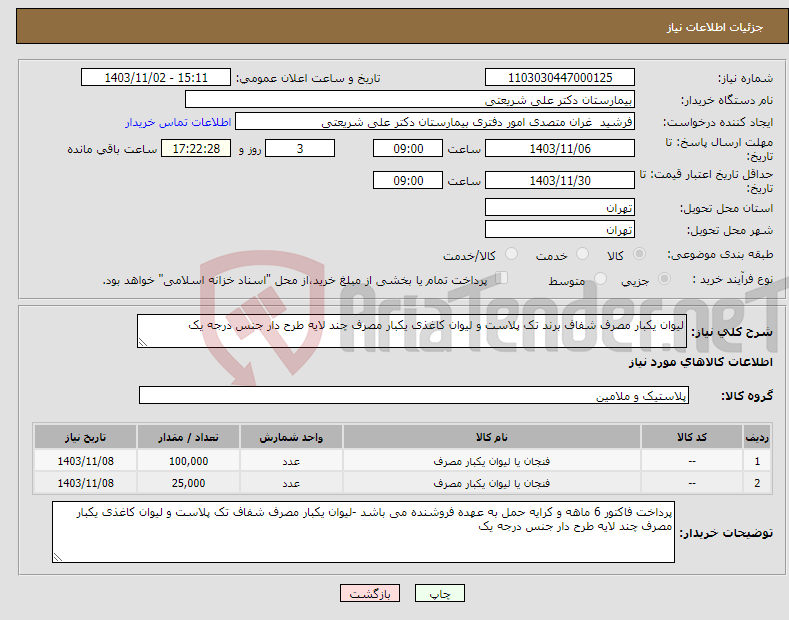The image size is (789, 620).
Task: Click the جزئیات اطلاعات نیاز header title
Action: click(715, 27)
